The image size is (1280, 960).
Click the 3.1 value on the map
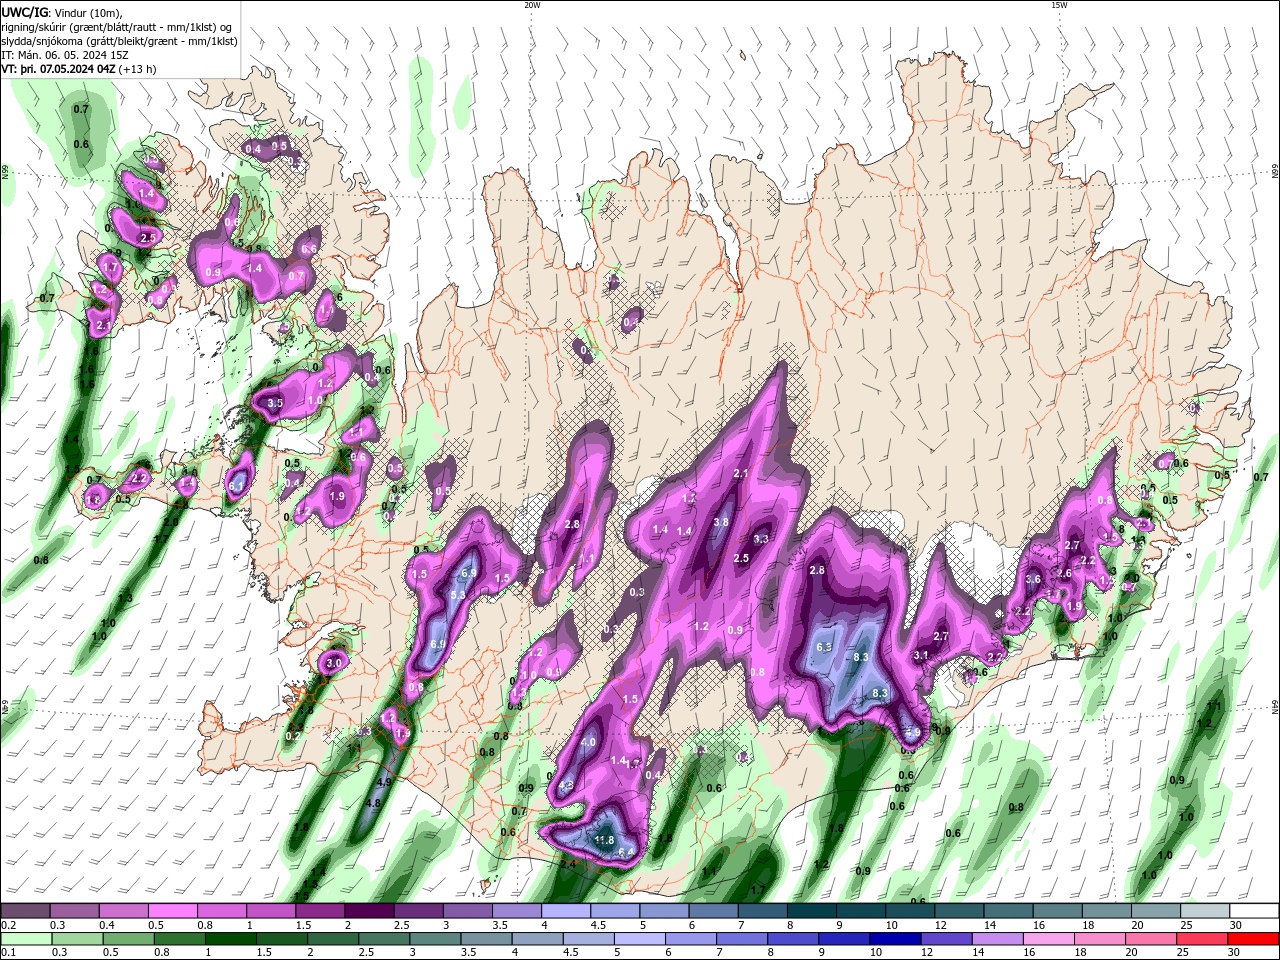point(921,655)
